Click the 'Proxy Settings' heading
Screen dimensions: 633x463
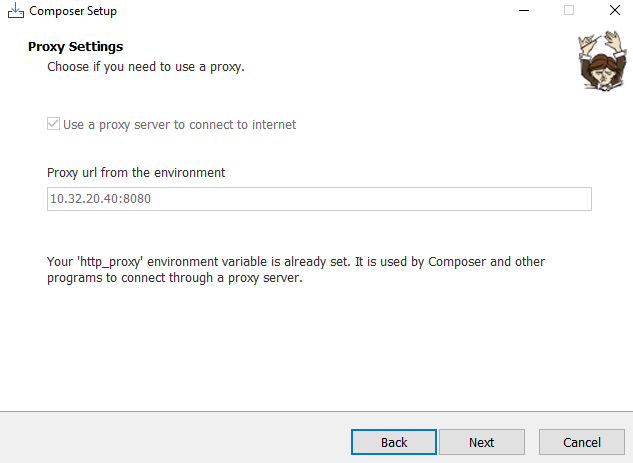(x=75, y=47)
